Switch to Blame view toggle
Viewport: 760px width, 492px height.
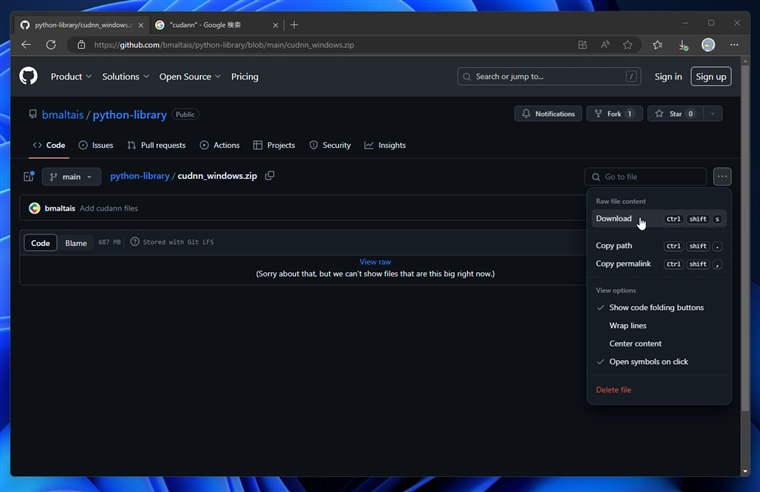(x=76, y=243)
